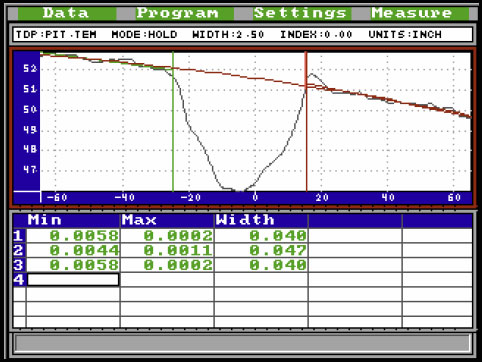Select row 1 Width value 0.040
This screenshot has width=482, height=362.
[261, 236]
